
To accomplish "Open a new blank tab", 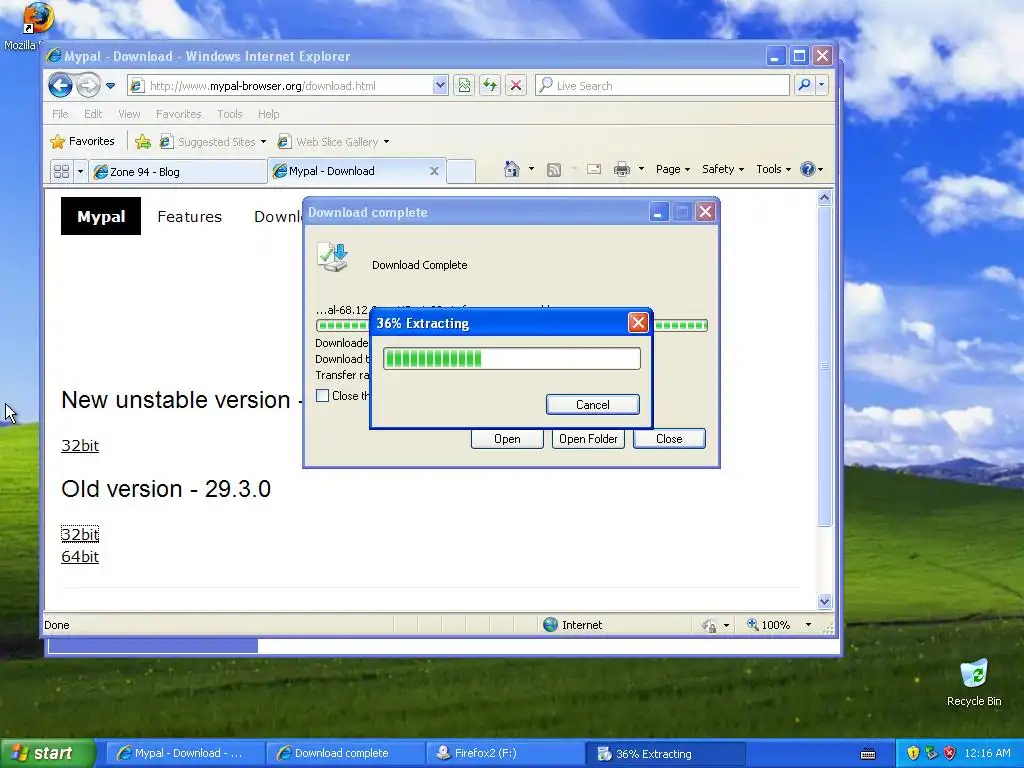I will [x=461, y=171].
